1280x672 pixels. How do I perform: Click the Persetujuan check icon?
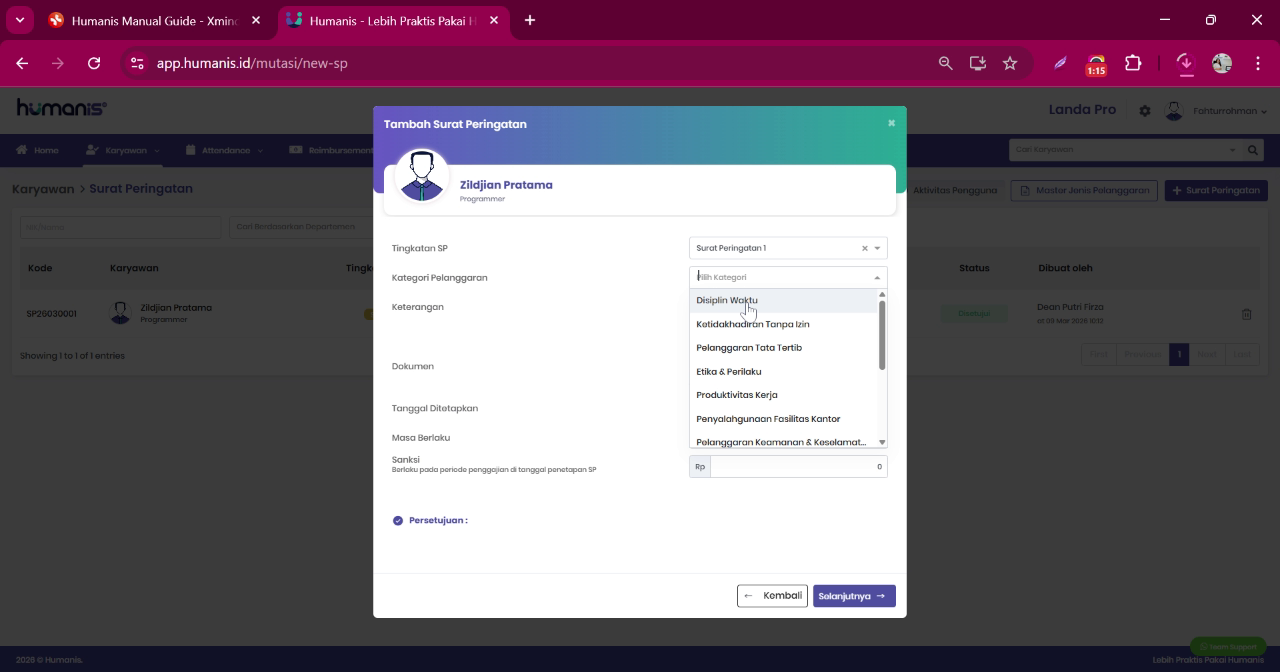(x=398, y=520)
